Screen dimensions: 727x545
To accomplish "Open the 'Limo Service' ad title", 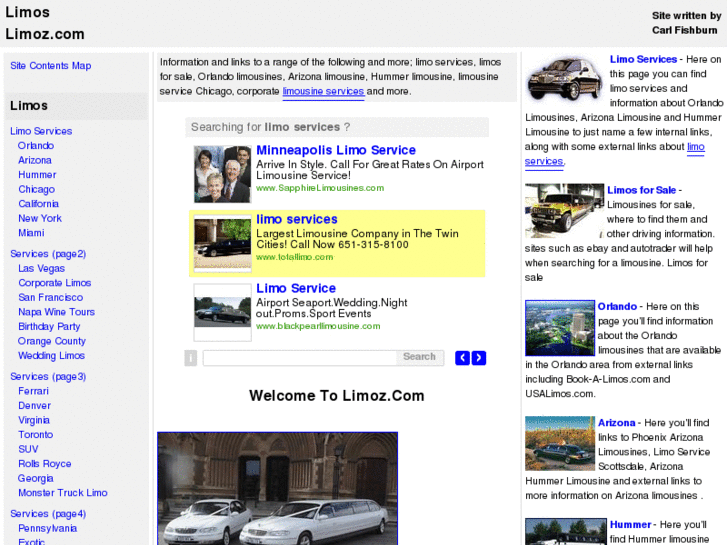I will coord(296,288).
